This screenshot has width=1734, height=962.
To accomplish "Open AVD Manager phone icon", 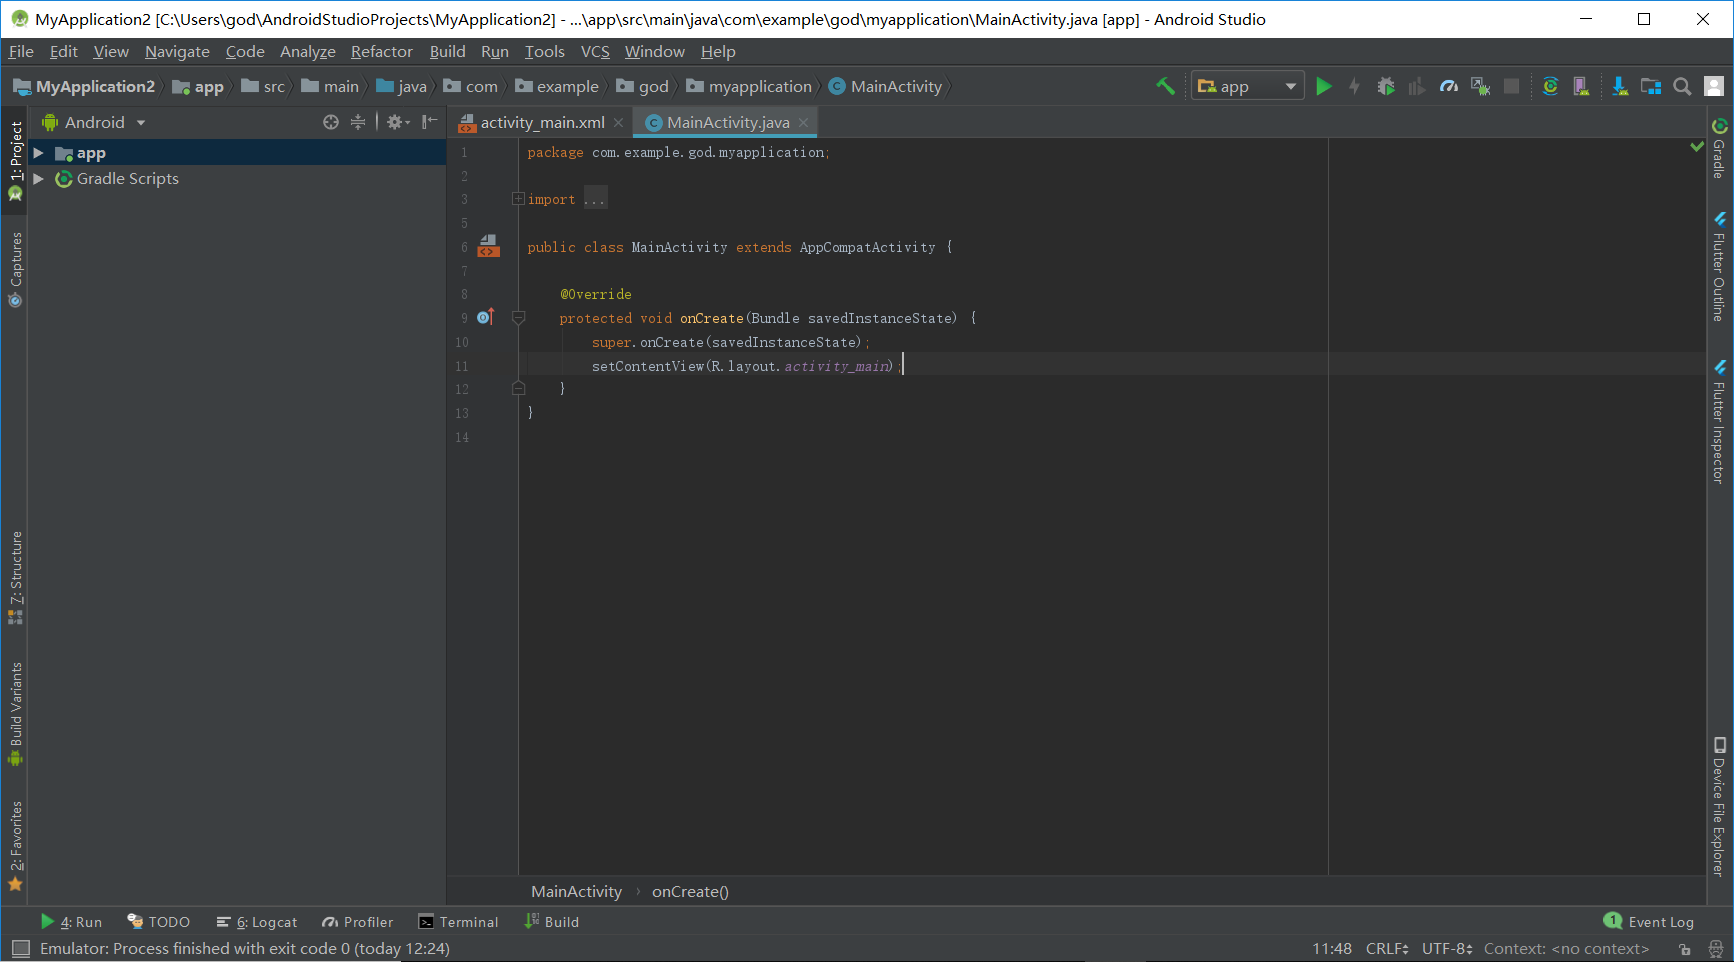I will tap(1581, 86).
